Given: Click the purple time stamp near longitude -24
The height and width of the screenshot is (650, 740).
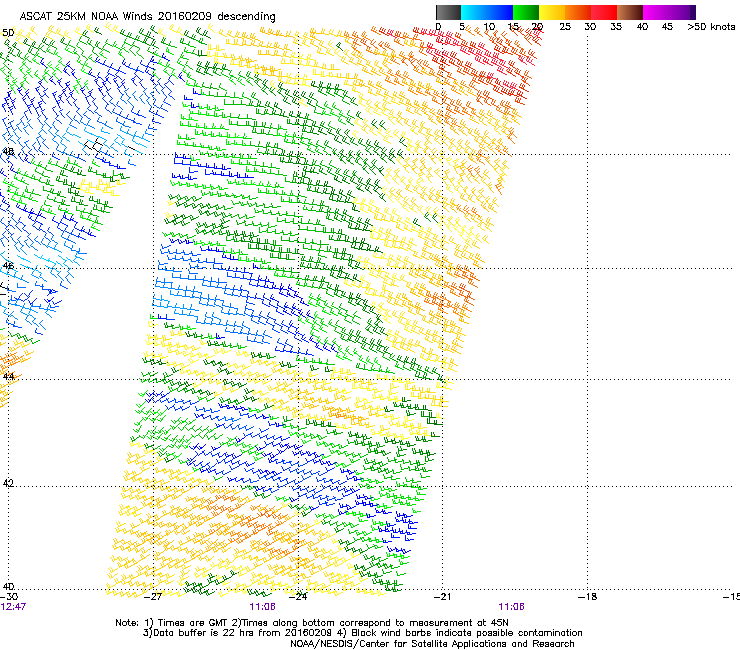Looking at the screenshot, I should [x=262, y=607].
